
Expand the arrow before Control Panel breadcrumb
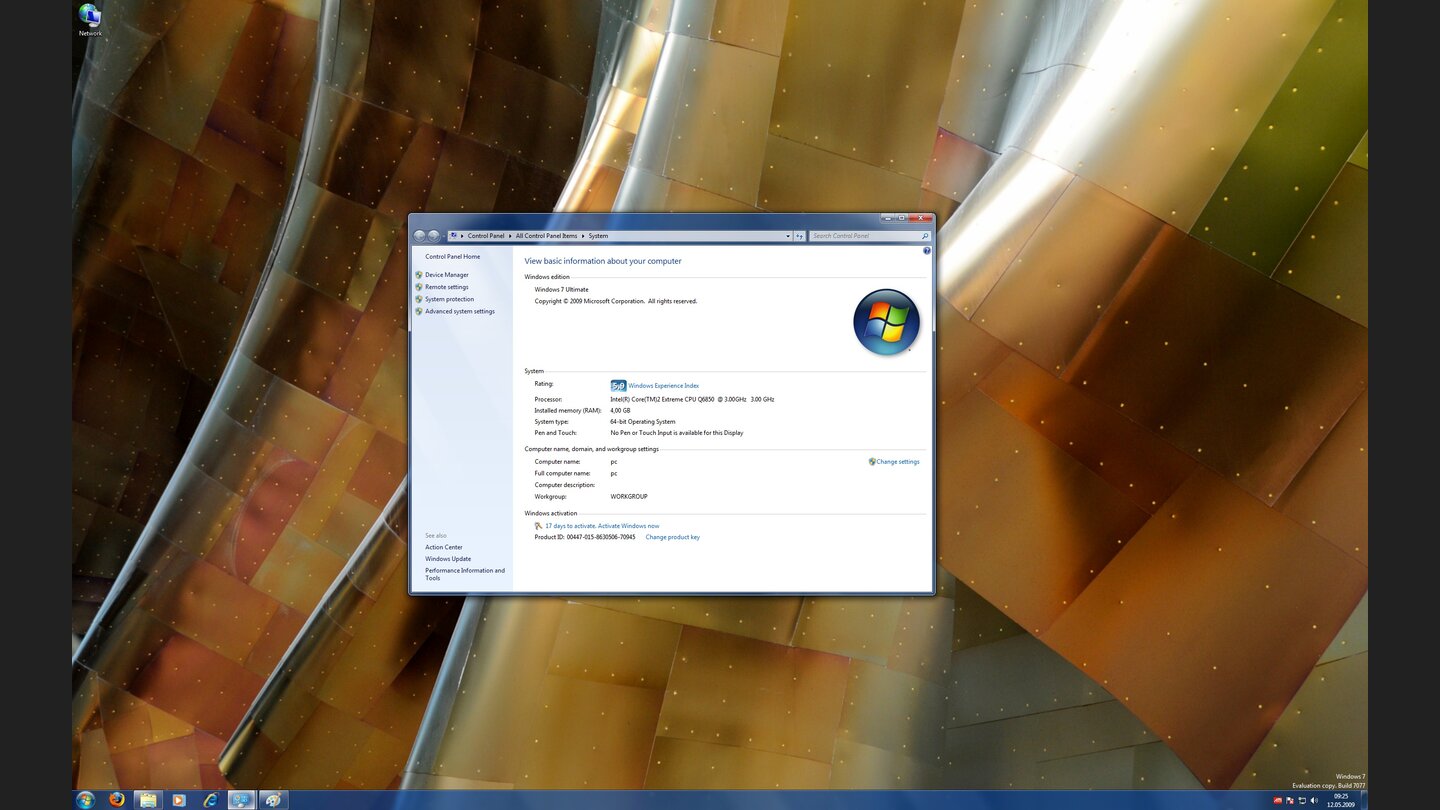pyautogui.click(x=463, y=236)
